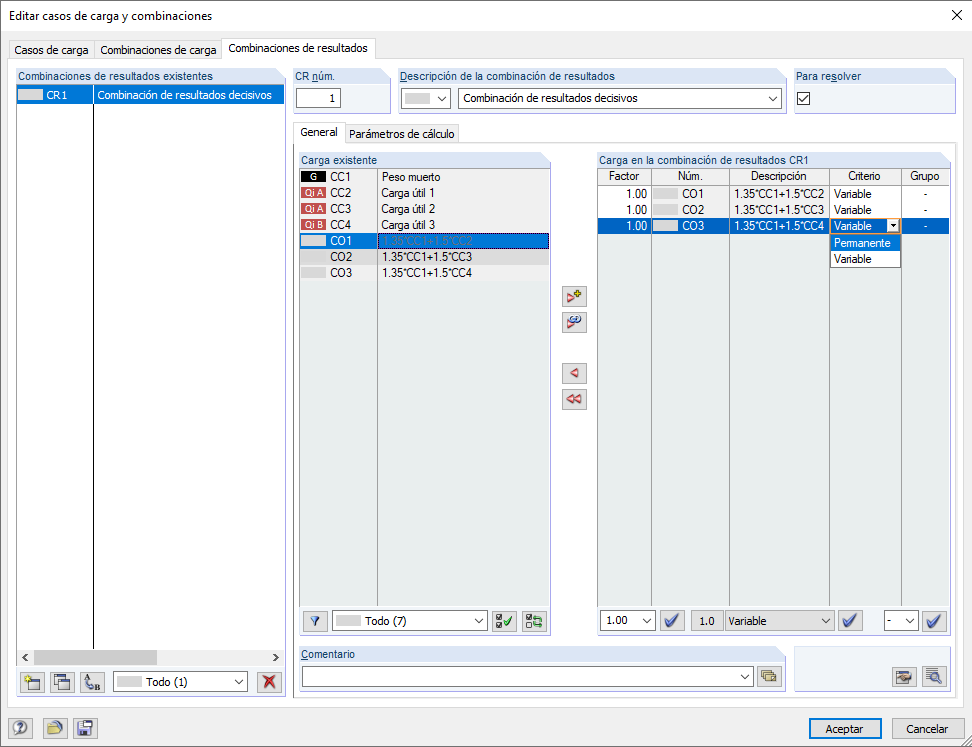Click the filter funnel icon under Carga existente

(x=315, y=621)
